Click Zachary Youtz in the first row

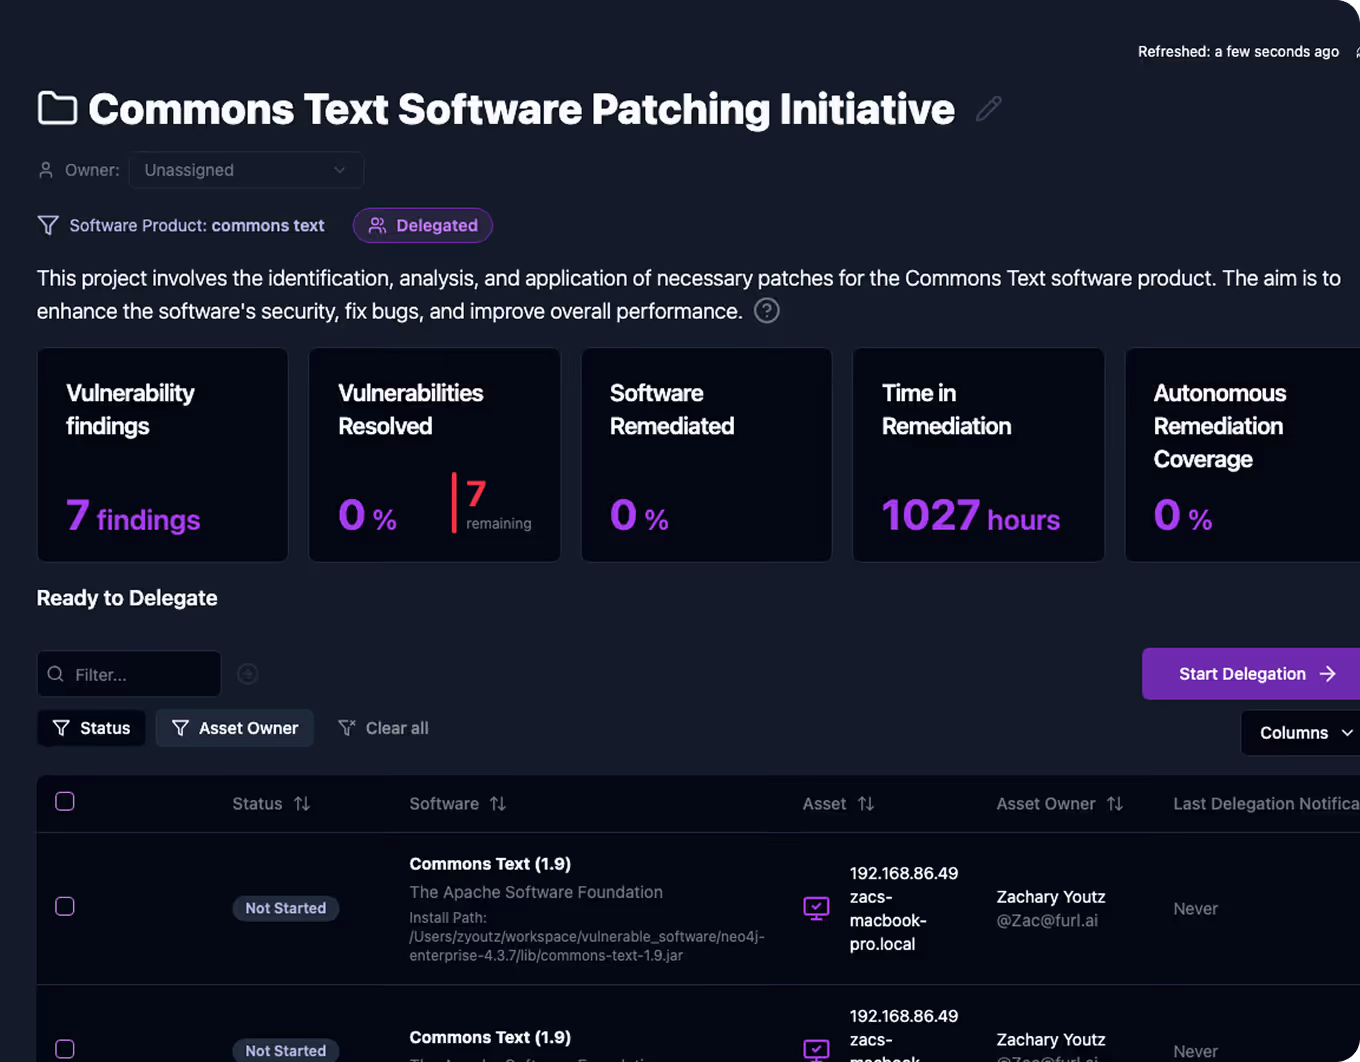coord(1051,897)
